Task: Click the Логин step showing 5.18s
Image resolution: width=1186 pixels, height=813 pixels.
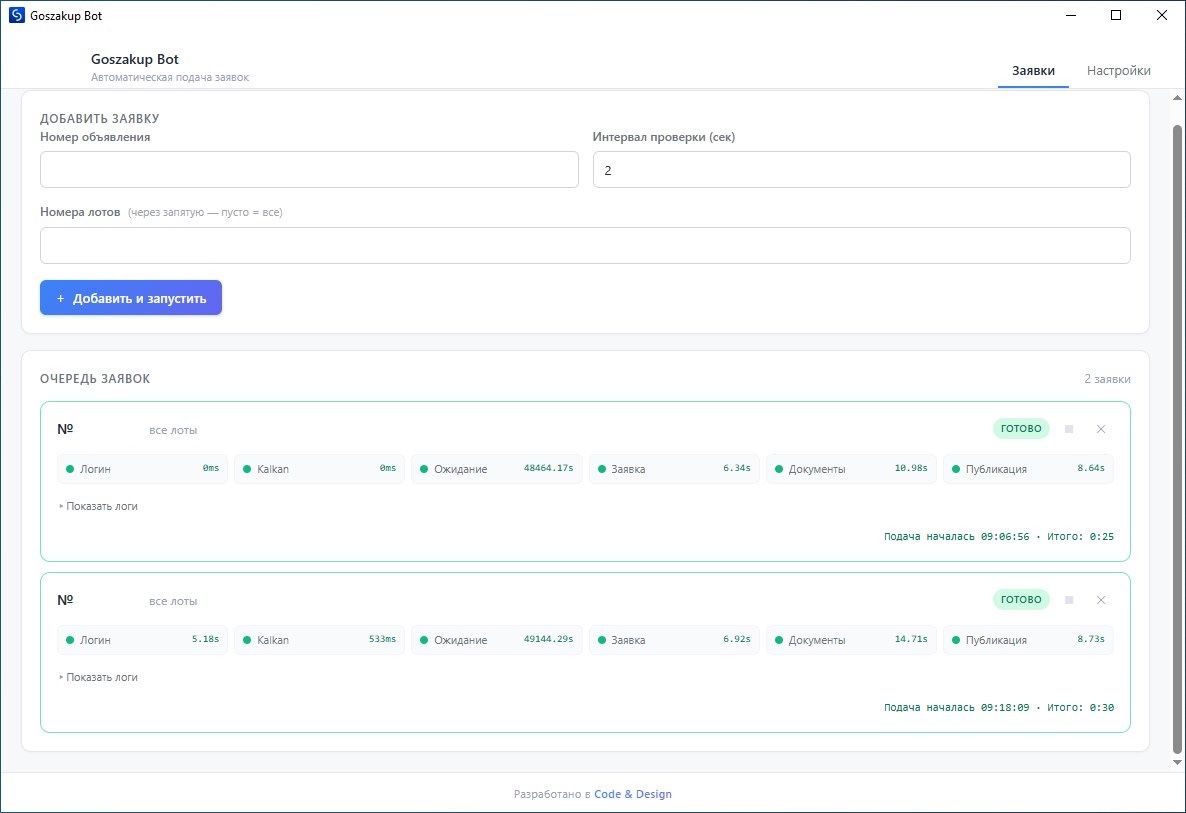Action: click(142, 640)
